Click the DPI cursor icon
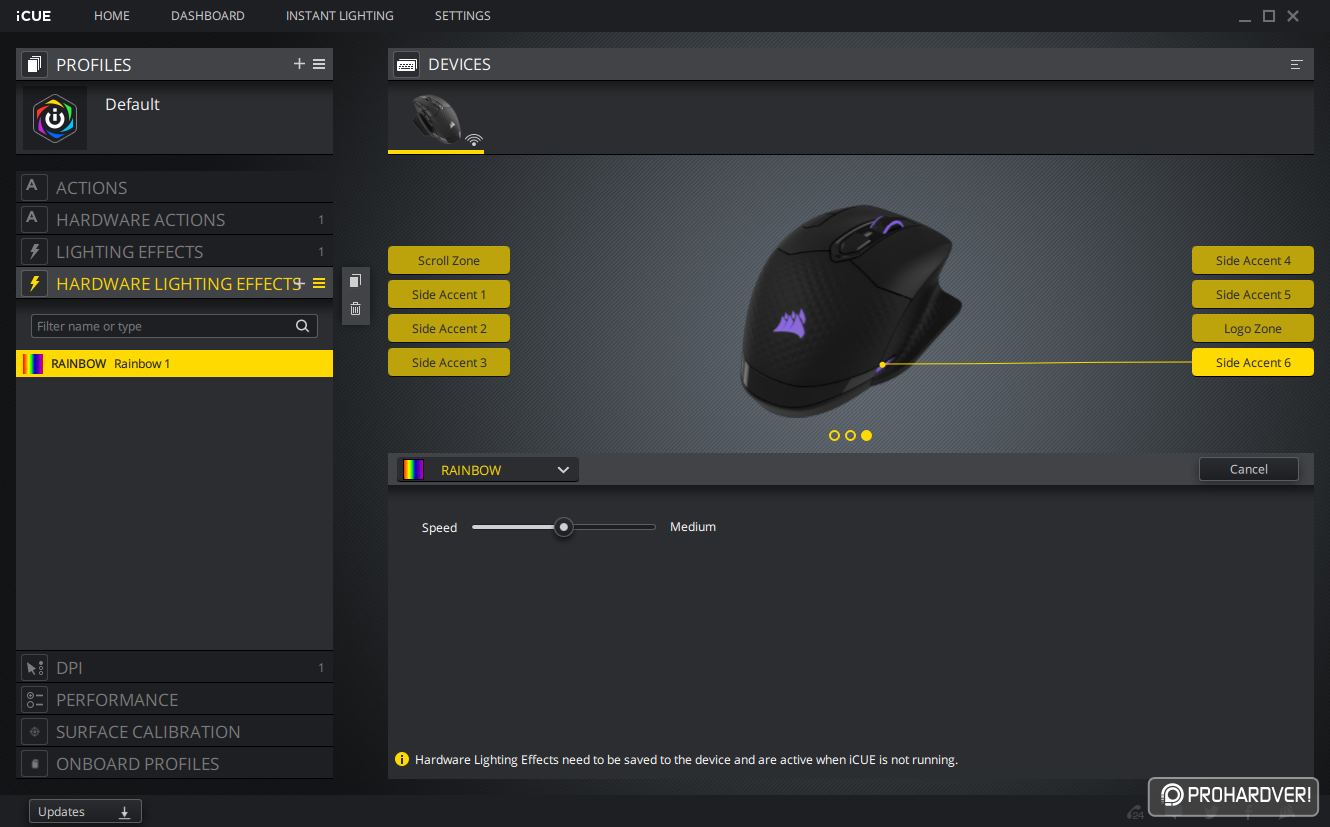Screen dimensions: 1330x827 pyautogui.click(x=34, y=668)
